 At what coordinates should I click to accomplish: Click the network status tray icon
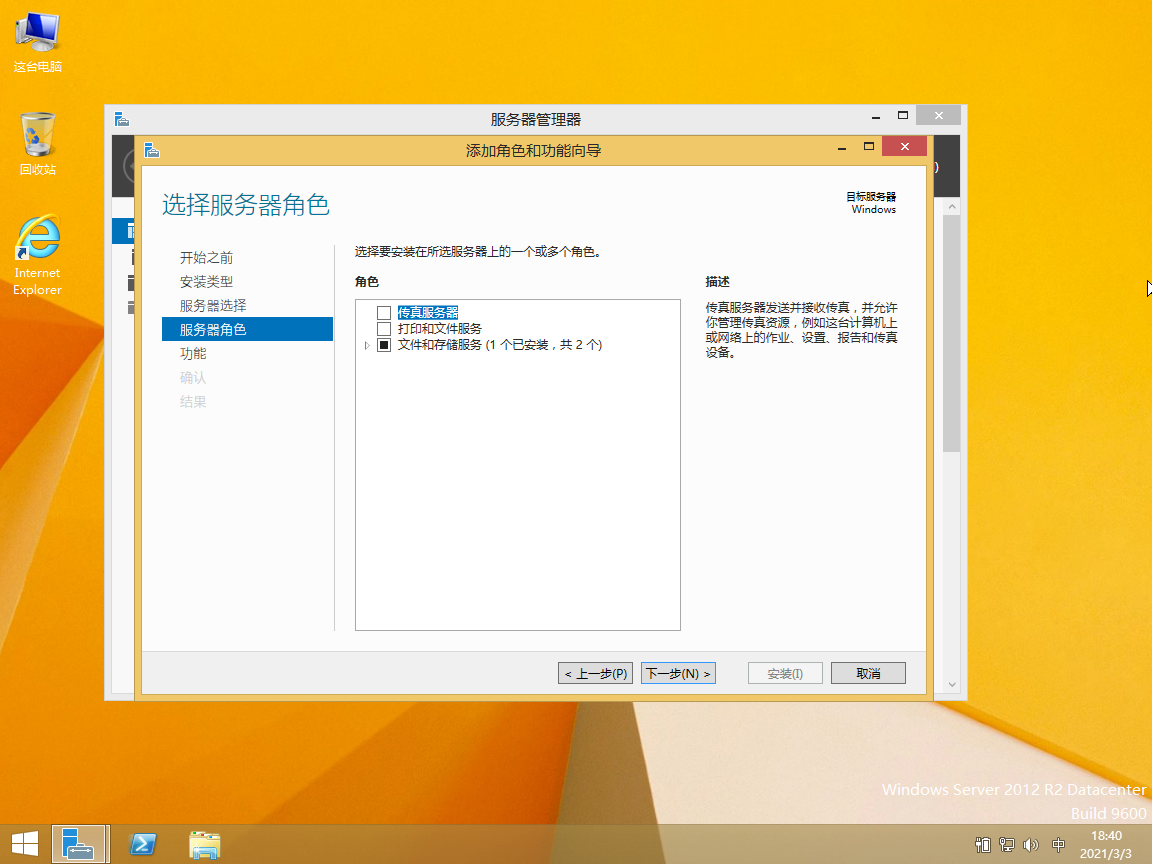click(x=1007, y=845)
